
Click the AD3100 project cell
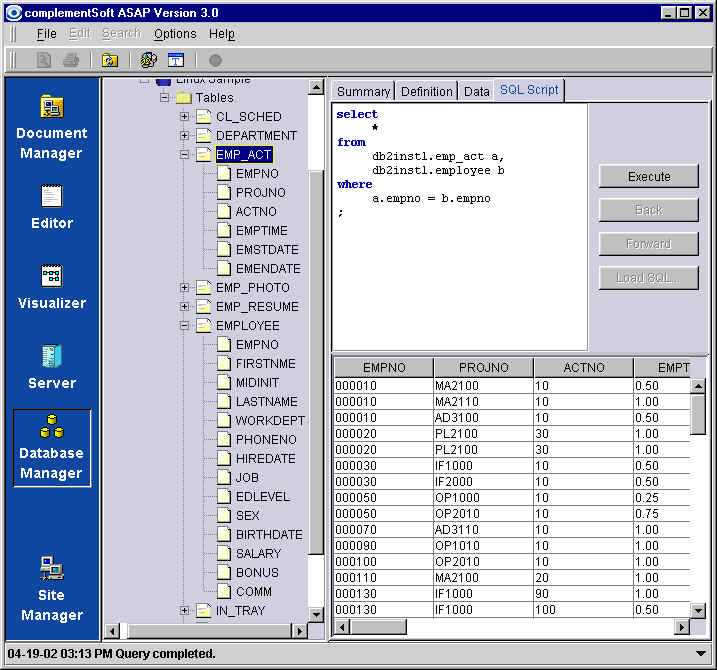coord(483,418)
